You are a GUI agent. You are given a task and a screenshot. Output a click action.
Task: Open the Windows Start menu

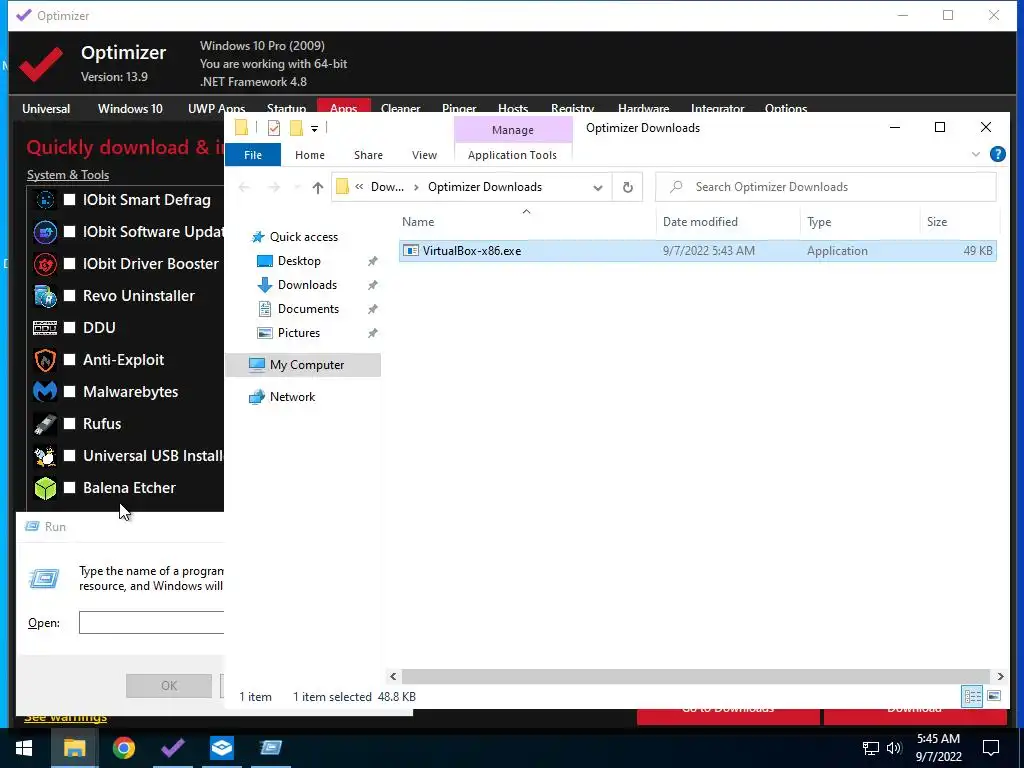click(x=24, y=748)
